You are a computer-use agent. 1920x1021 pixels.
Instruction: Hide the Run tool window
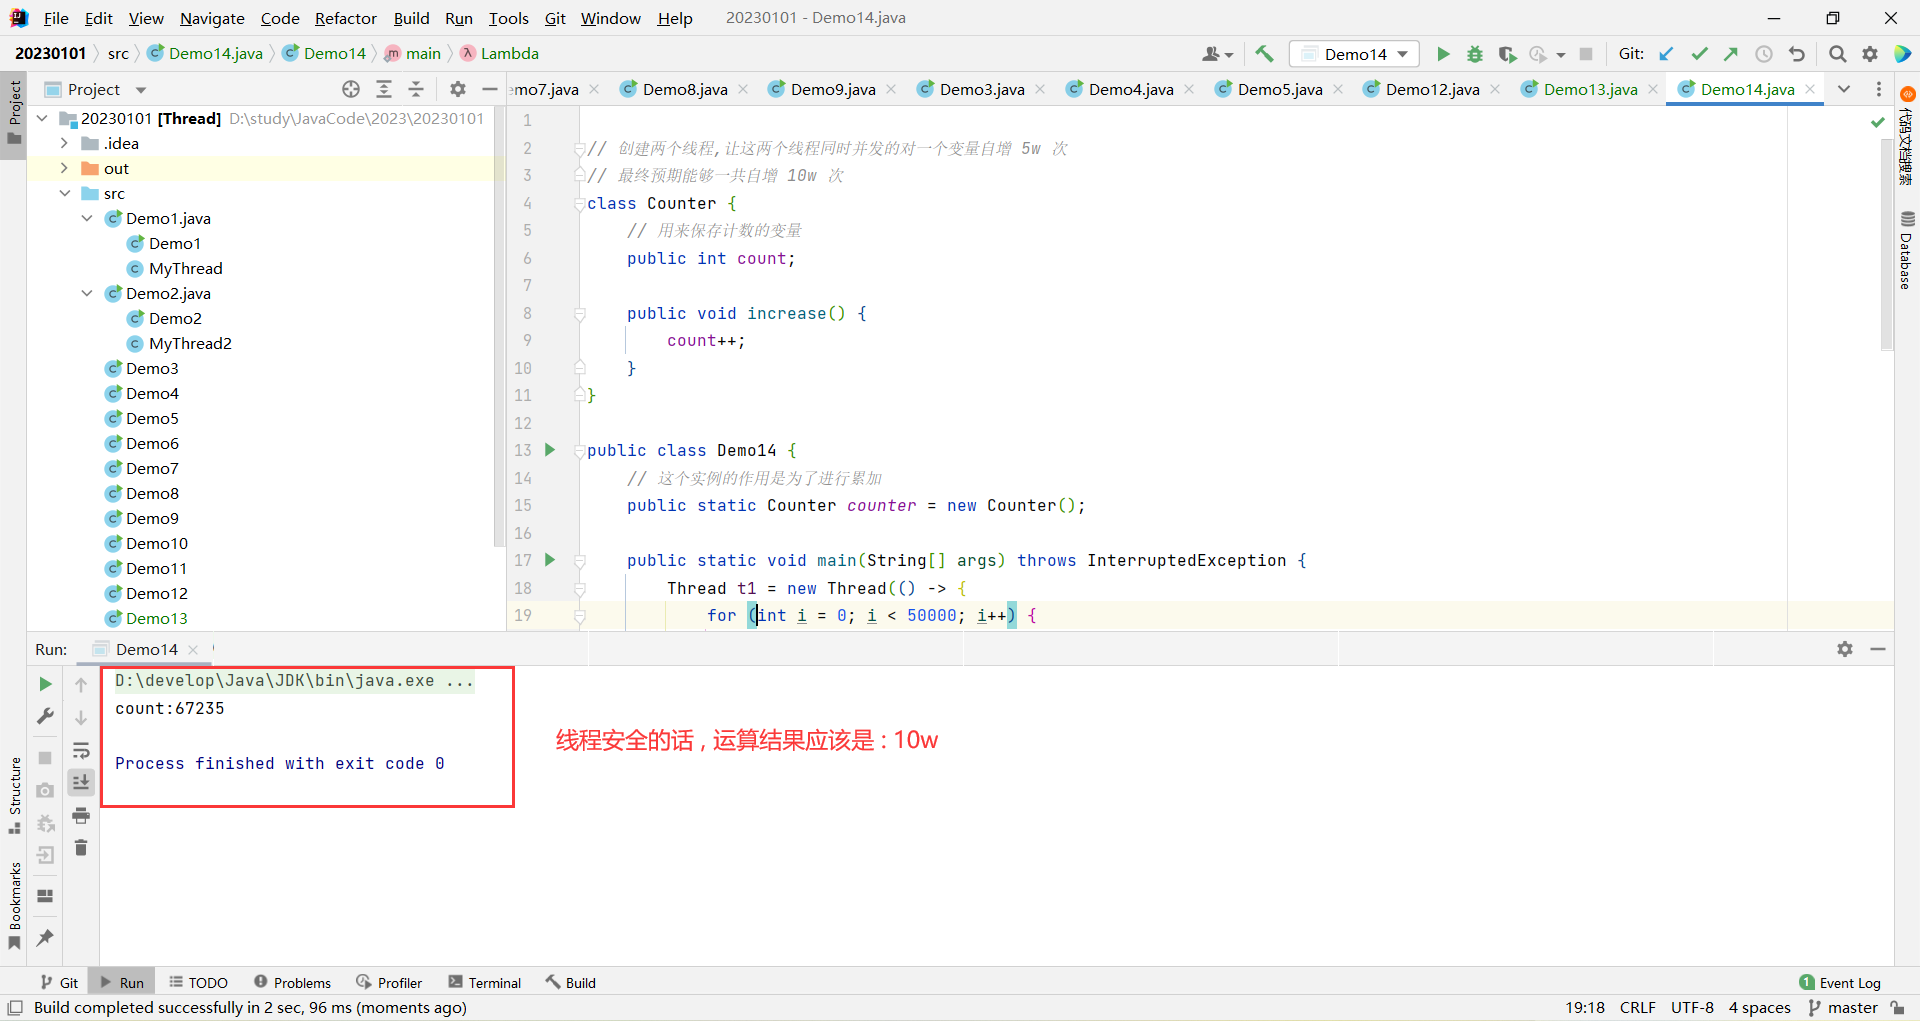click(x=1878, y=649)
